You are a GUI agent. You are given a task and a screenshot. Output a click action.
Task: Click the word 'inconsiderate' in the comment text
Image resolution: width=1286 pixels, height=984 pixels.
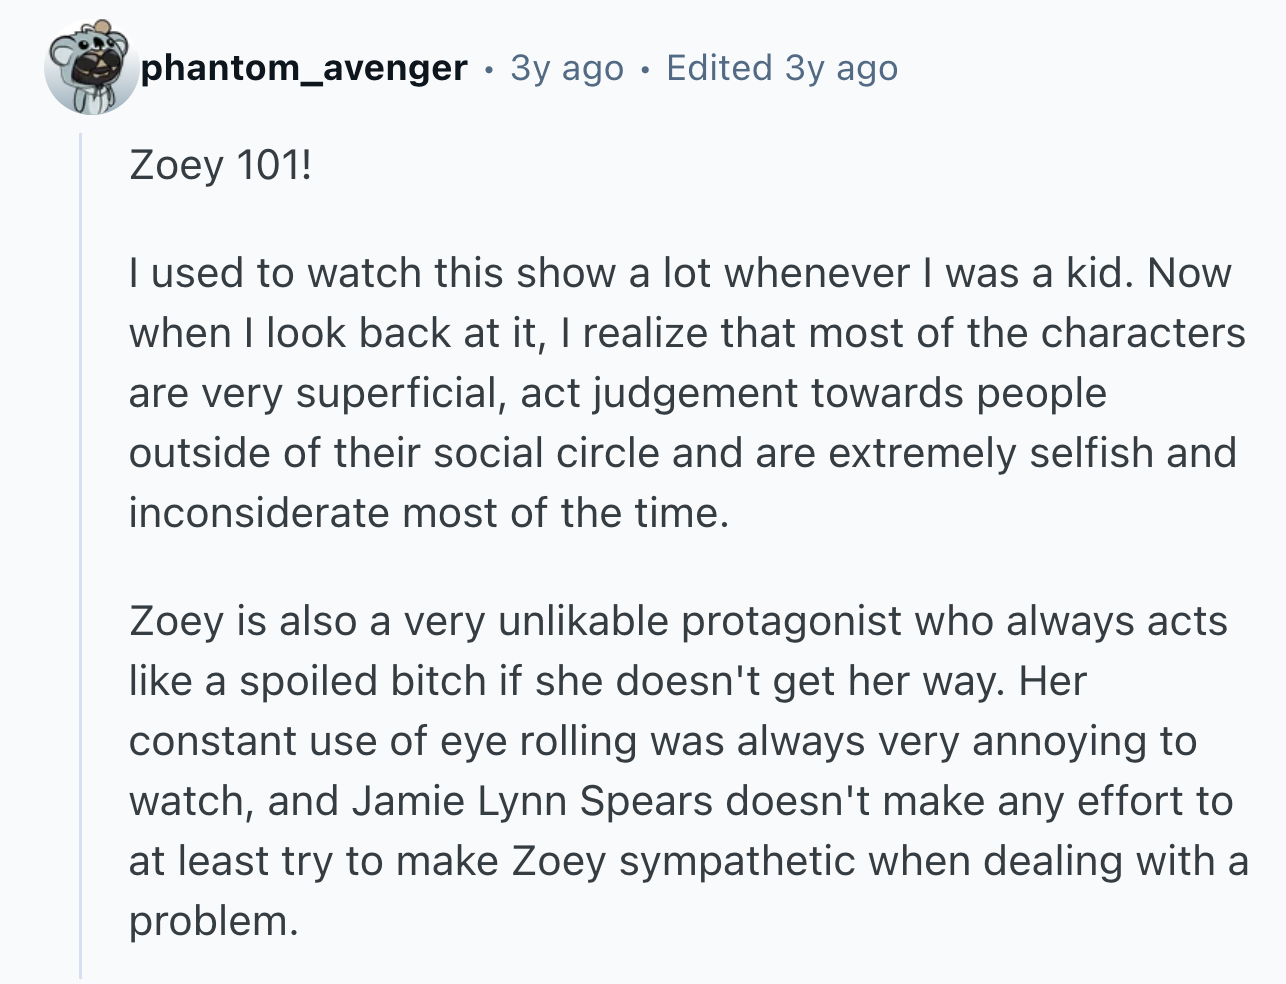click(x=258, y=513)
